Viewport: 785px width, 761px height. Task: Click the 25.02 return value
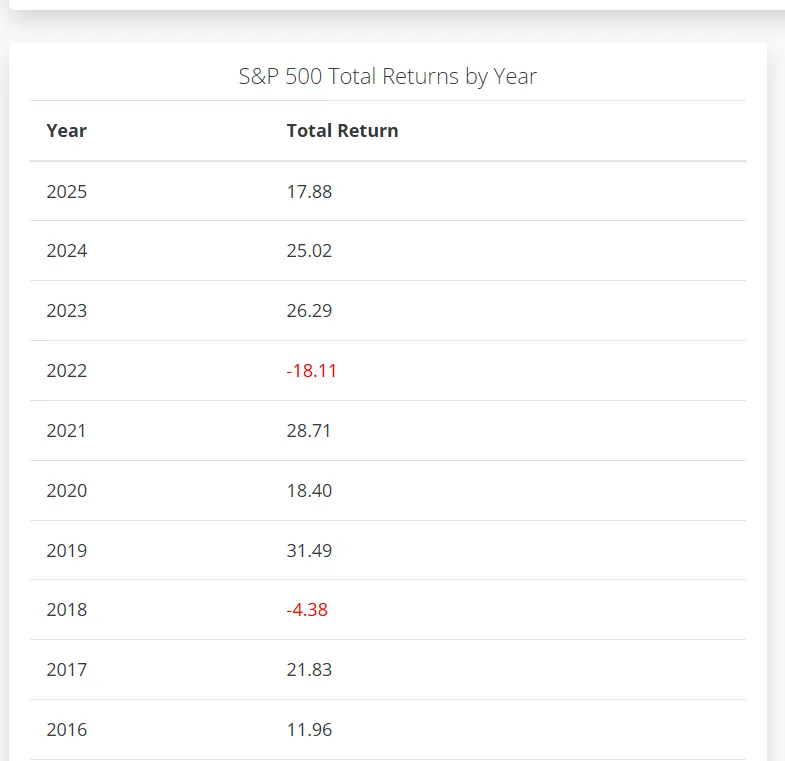pyautogui.click(x=309, y=251)
